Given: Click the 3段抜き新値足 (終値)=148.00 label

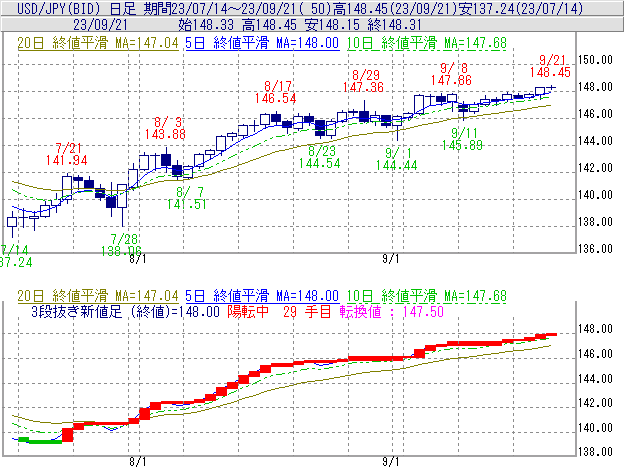Looking at the screenshot, I should pos(125,312).
